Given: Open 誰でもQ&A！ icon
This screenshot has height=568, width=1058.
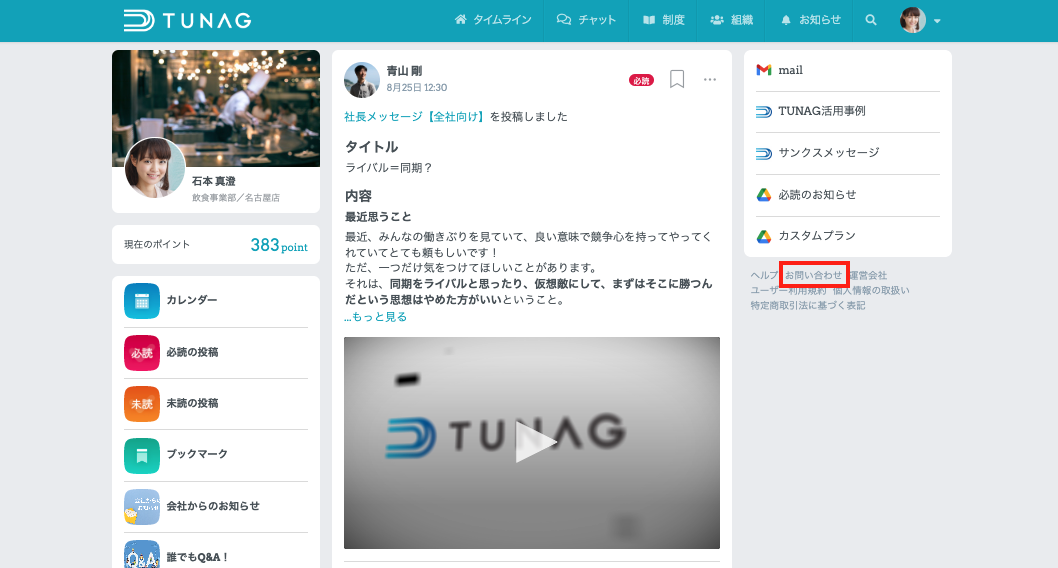Looking at the screenshot, I should point(142,555).
